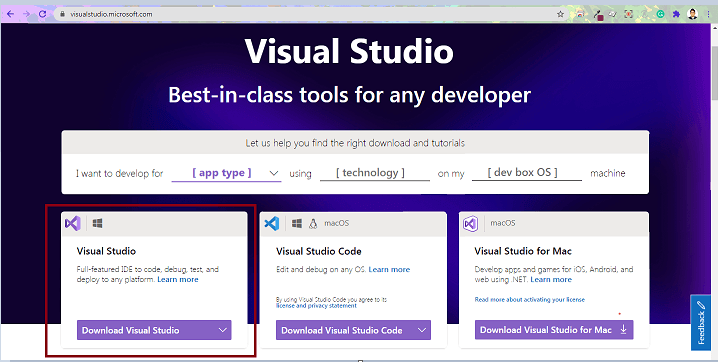
Task: Open the screen capture extension icon
Action: pos(628,14)
